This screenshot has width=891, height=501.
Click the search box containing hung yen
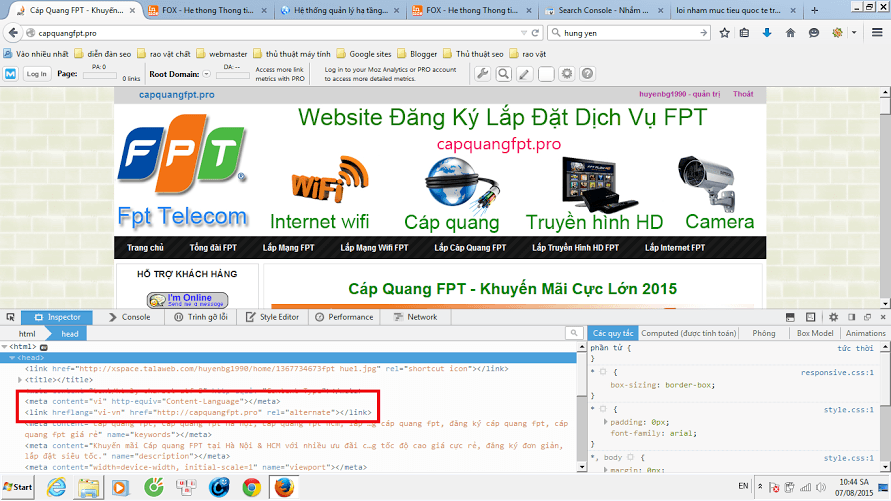pos(630,33)
